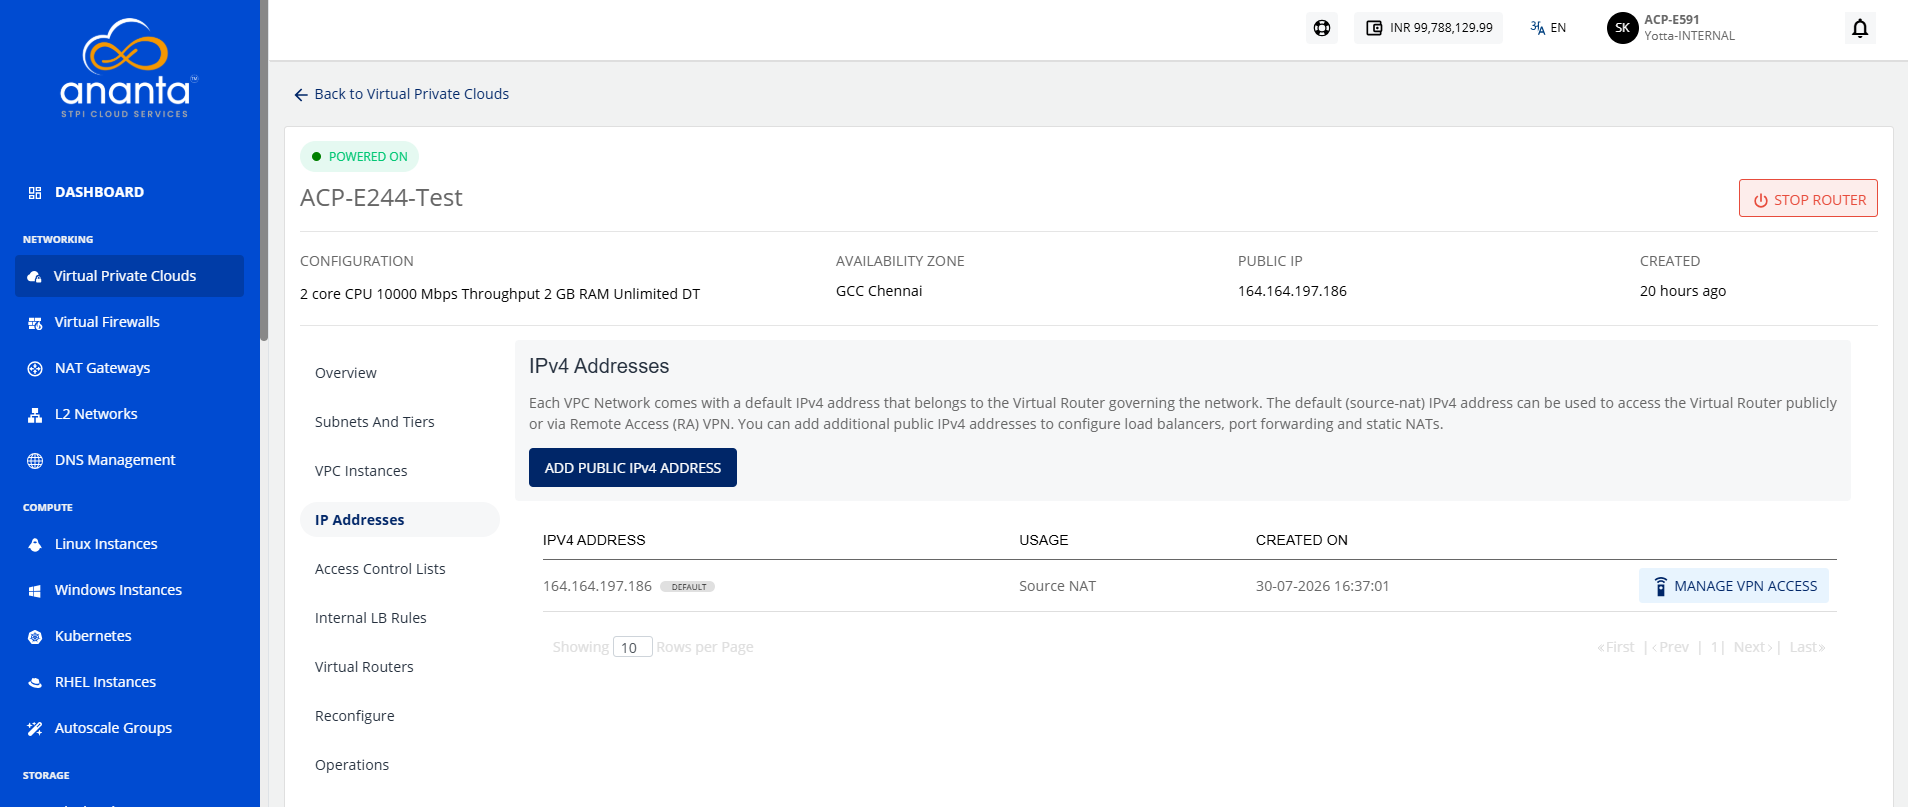Click Add Public IPv4 Address button
Image resolution: width=1908 pixels, height=807 pixels.
(x=633, y=468)
